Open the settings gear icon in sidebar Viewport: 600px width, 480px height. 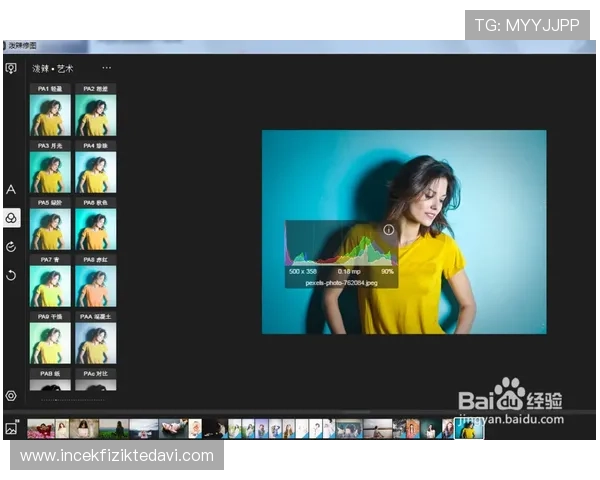(x=11, y=396)
